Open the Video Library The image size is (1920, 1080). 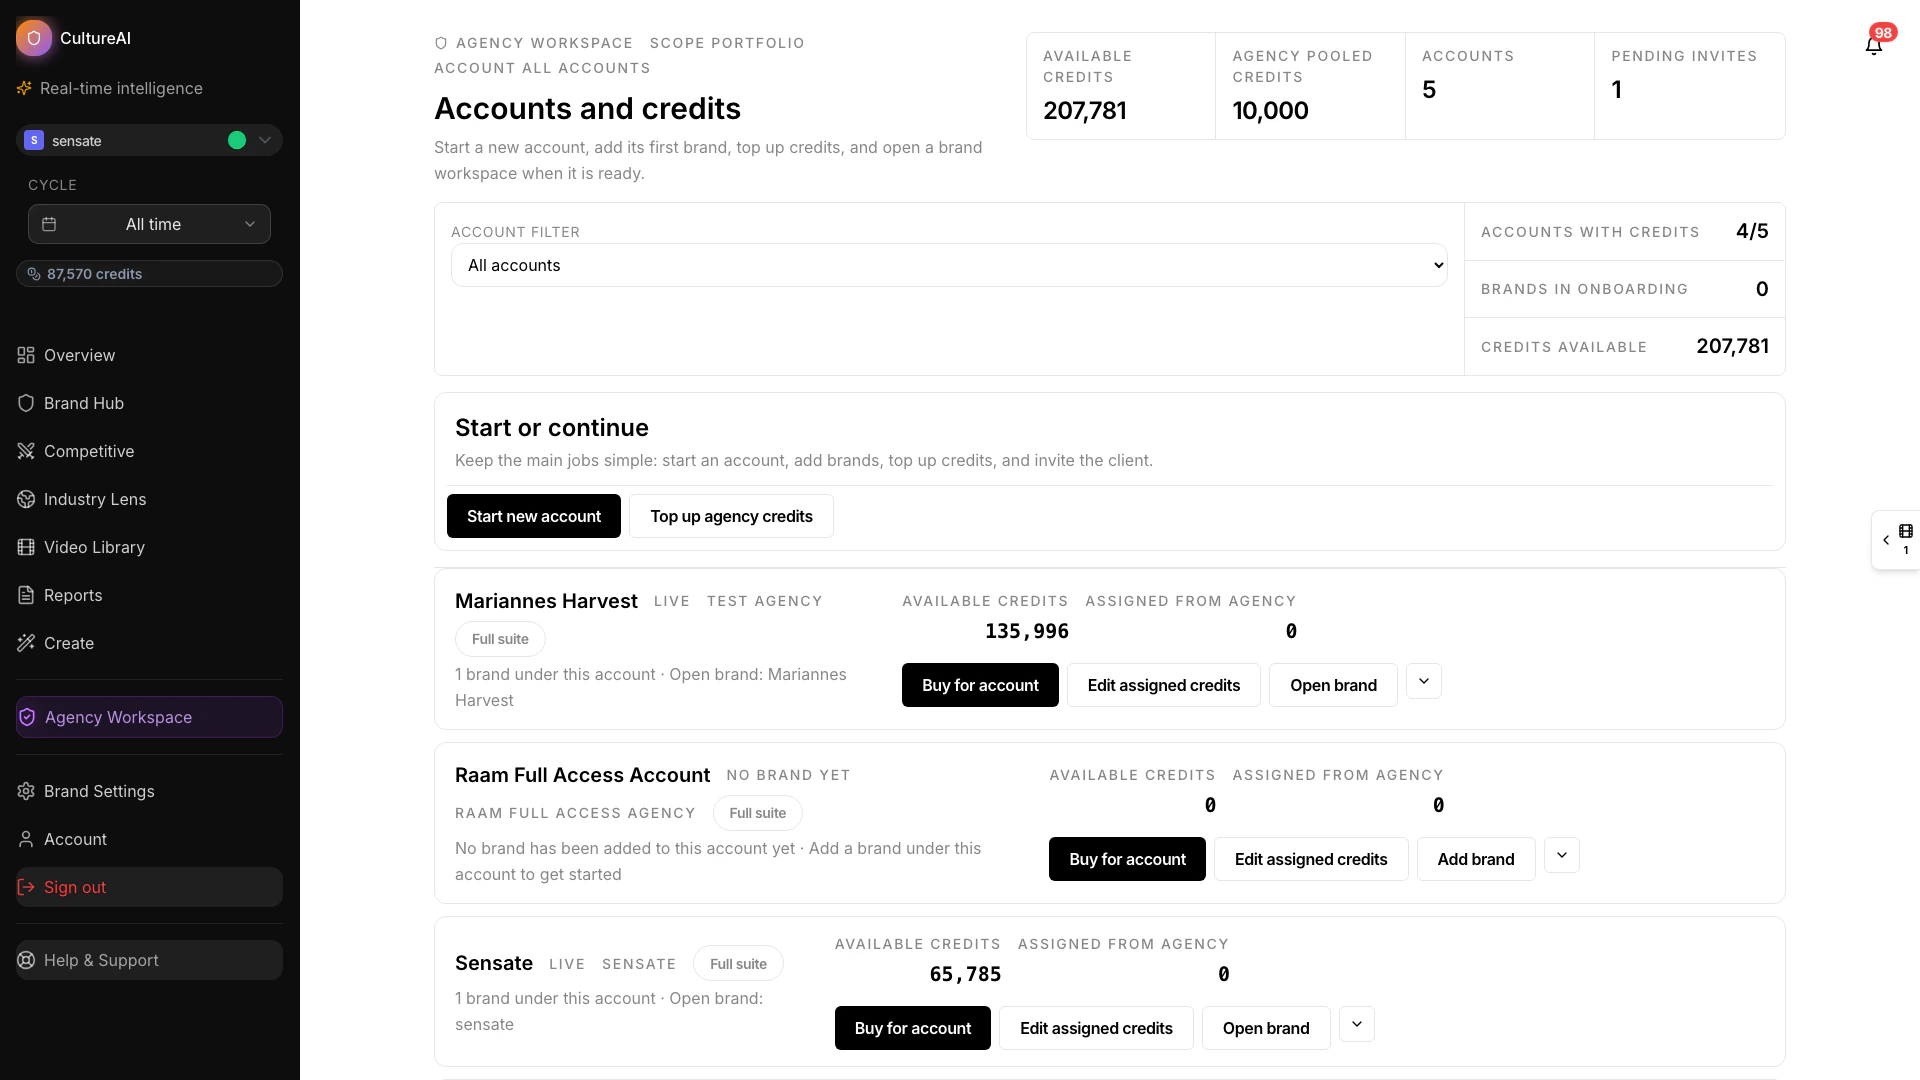(x=94, y=547)
